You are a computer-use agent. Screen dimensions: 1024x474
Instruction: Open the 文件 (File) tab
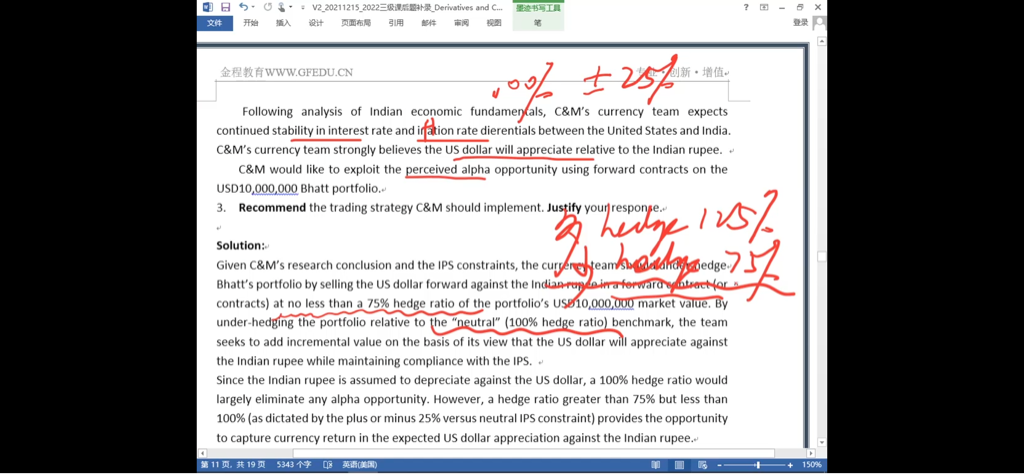point(215,23)
